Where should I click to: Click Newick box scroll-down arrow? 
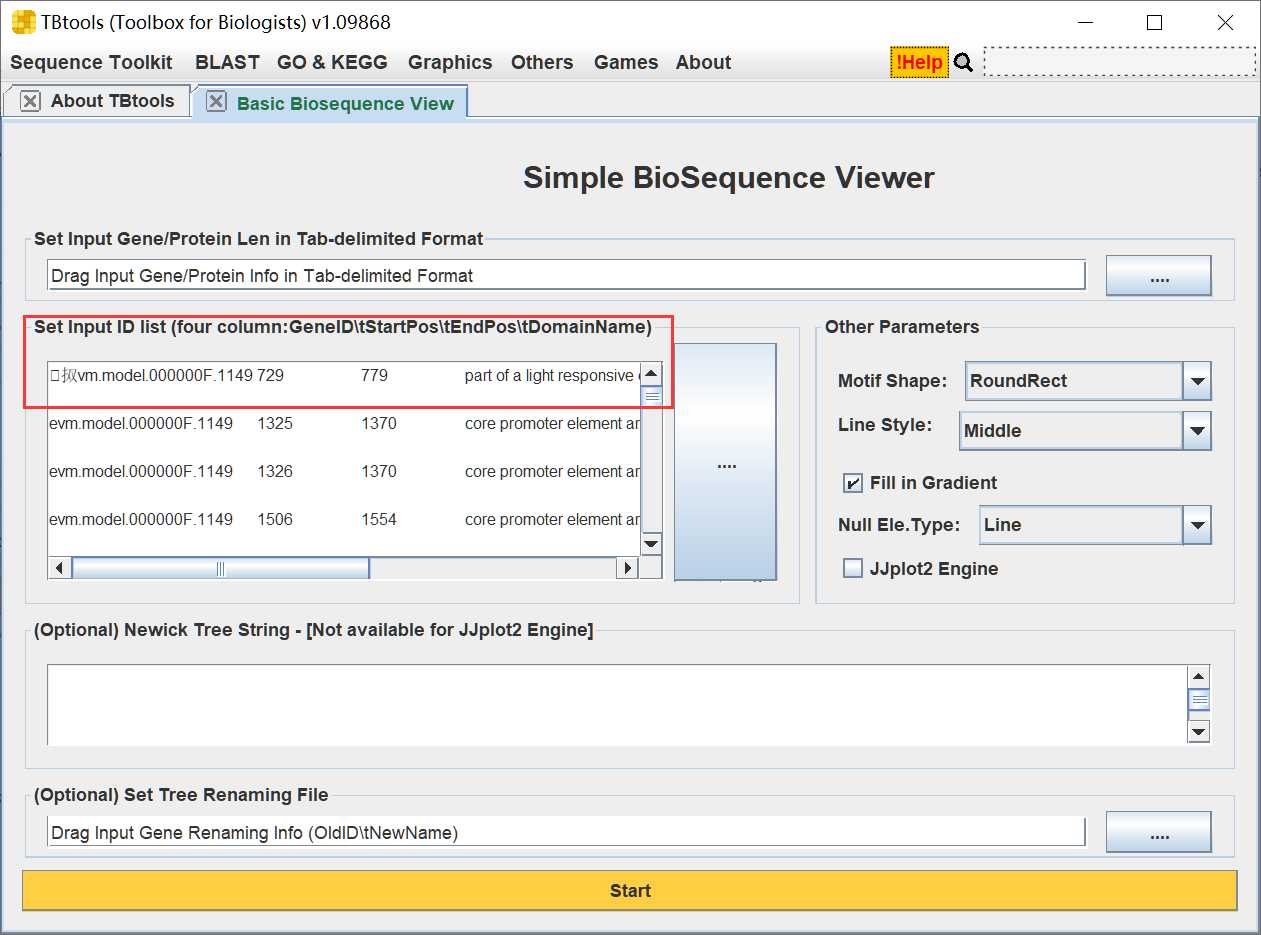point(1199,732)
